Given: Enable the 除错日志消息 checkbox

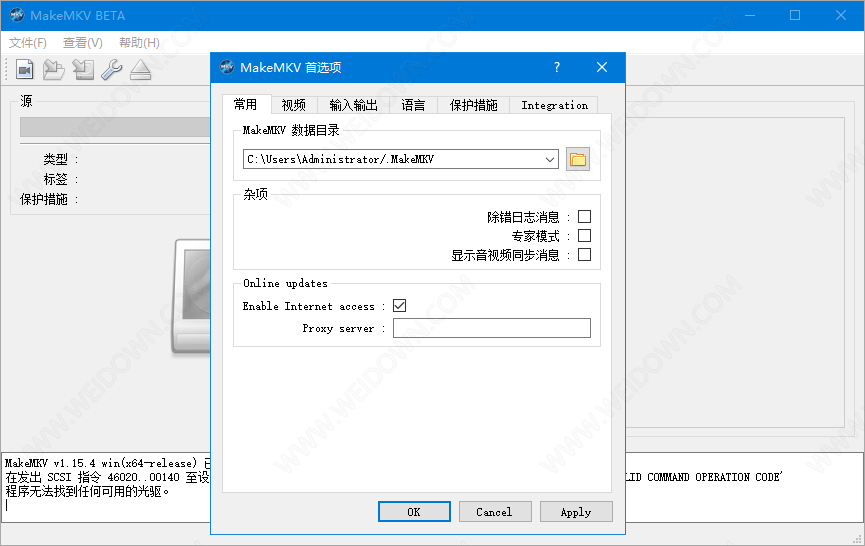Looking at the screenshot, I should coord(584,217).
